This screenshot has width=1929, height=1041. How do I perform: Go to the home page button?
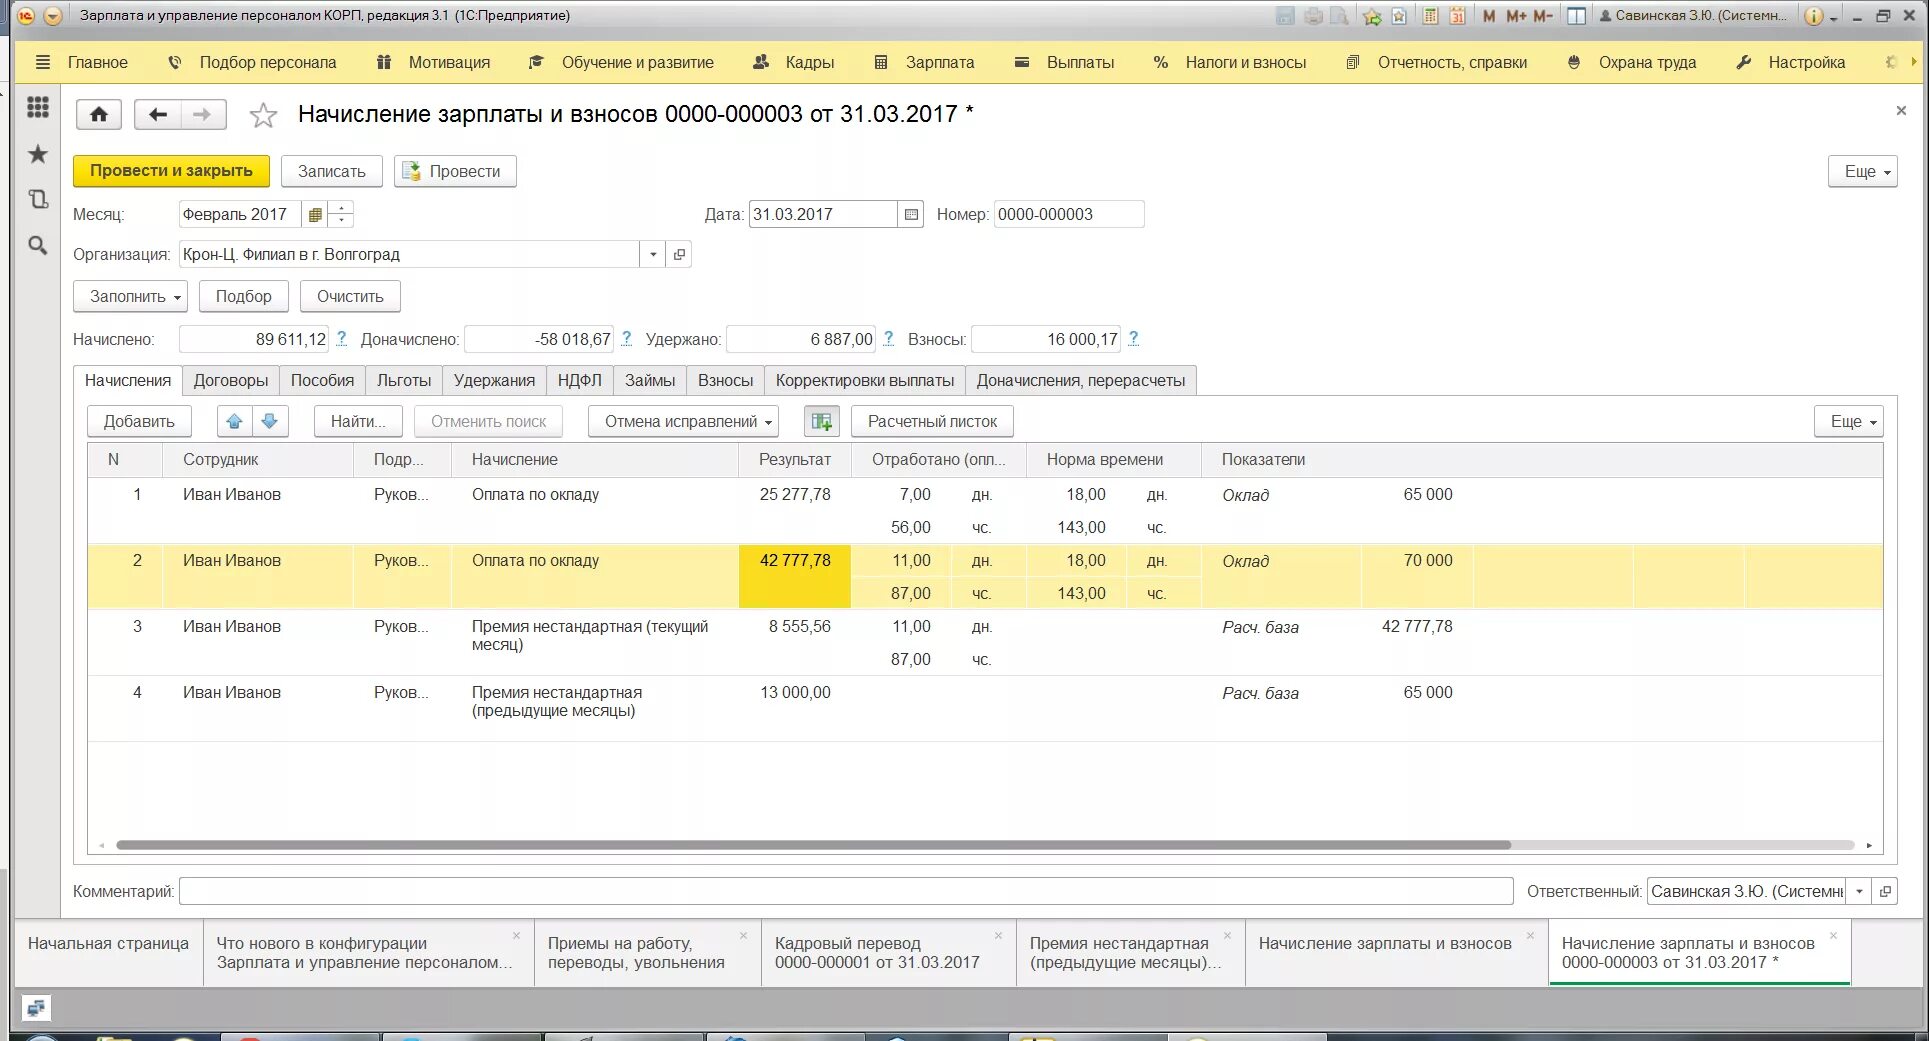tap(99, 114)
